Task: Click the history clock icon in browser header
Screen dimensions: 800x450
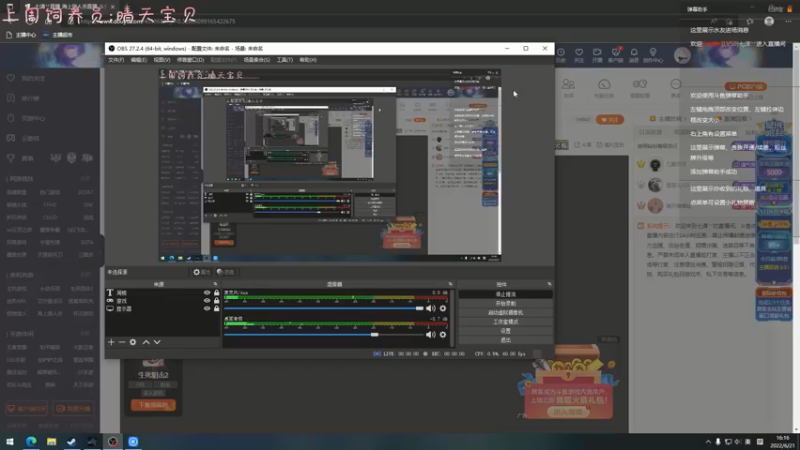Action: click(x=561, y=55)
